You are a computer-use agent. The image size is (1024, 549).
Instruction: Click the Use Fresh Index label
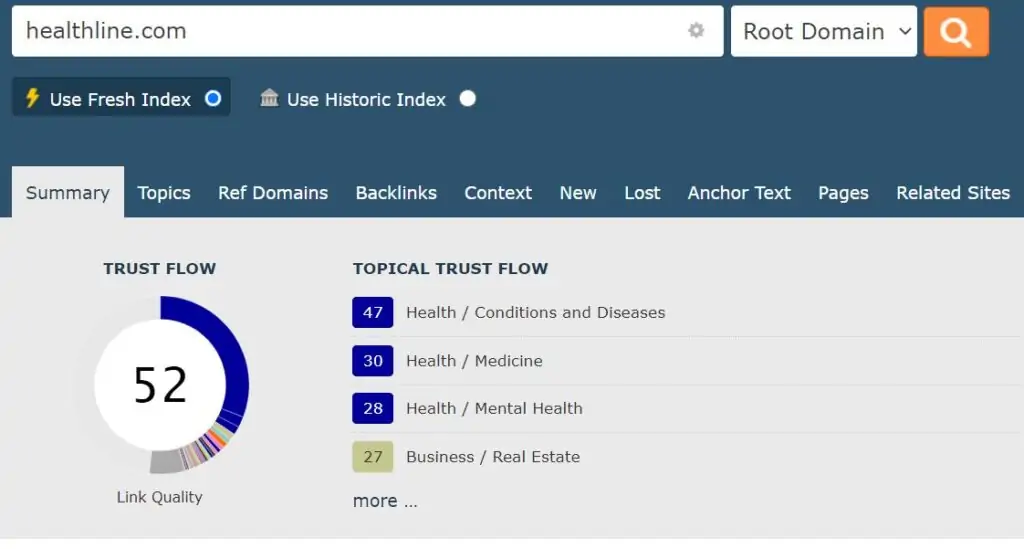point(120,99)
